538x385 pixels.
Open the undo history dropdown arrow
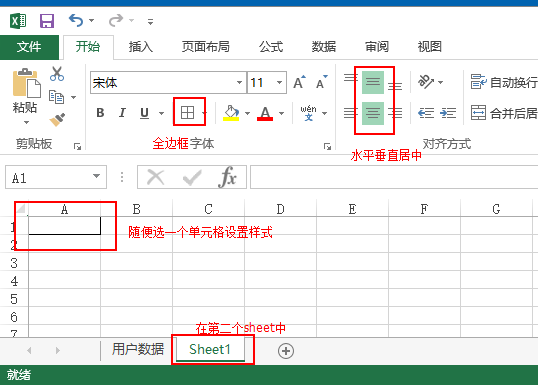[91, 21]
